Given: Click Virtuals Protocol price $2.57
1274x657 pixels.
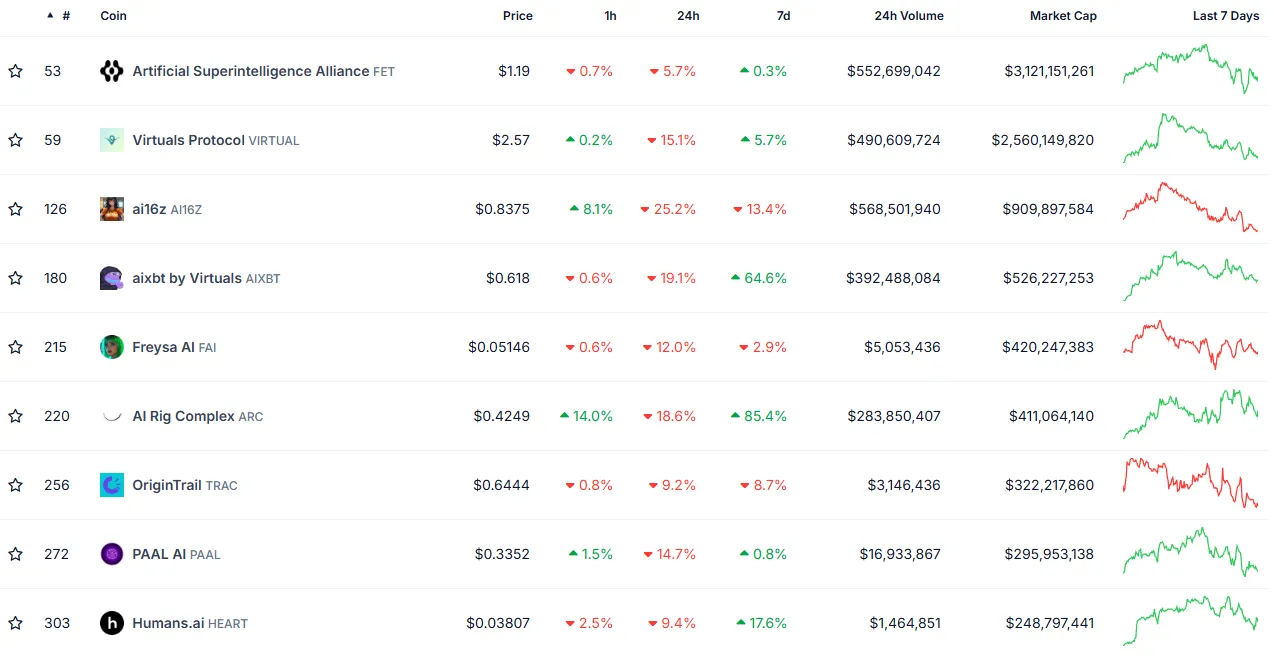Looking at the screenshot, I should (511, 140).
